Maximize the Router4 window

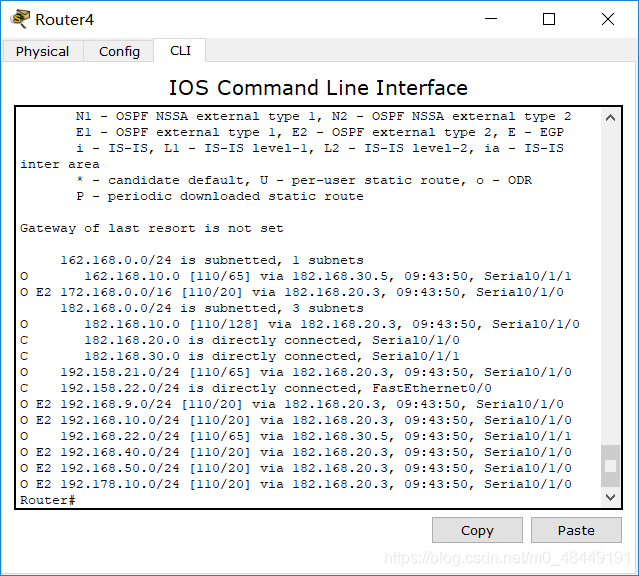coord(549,19)
